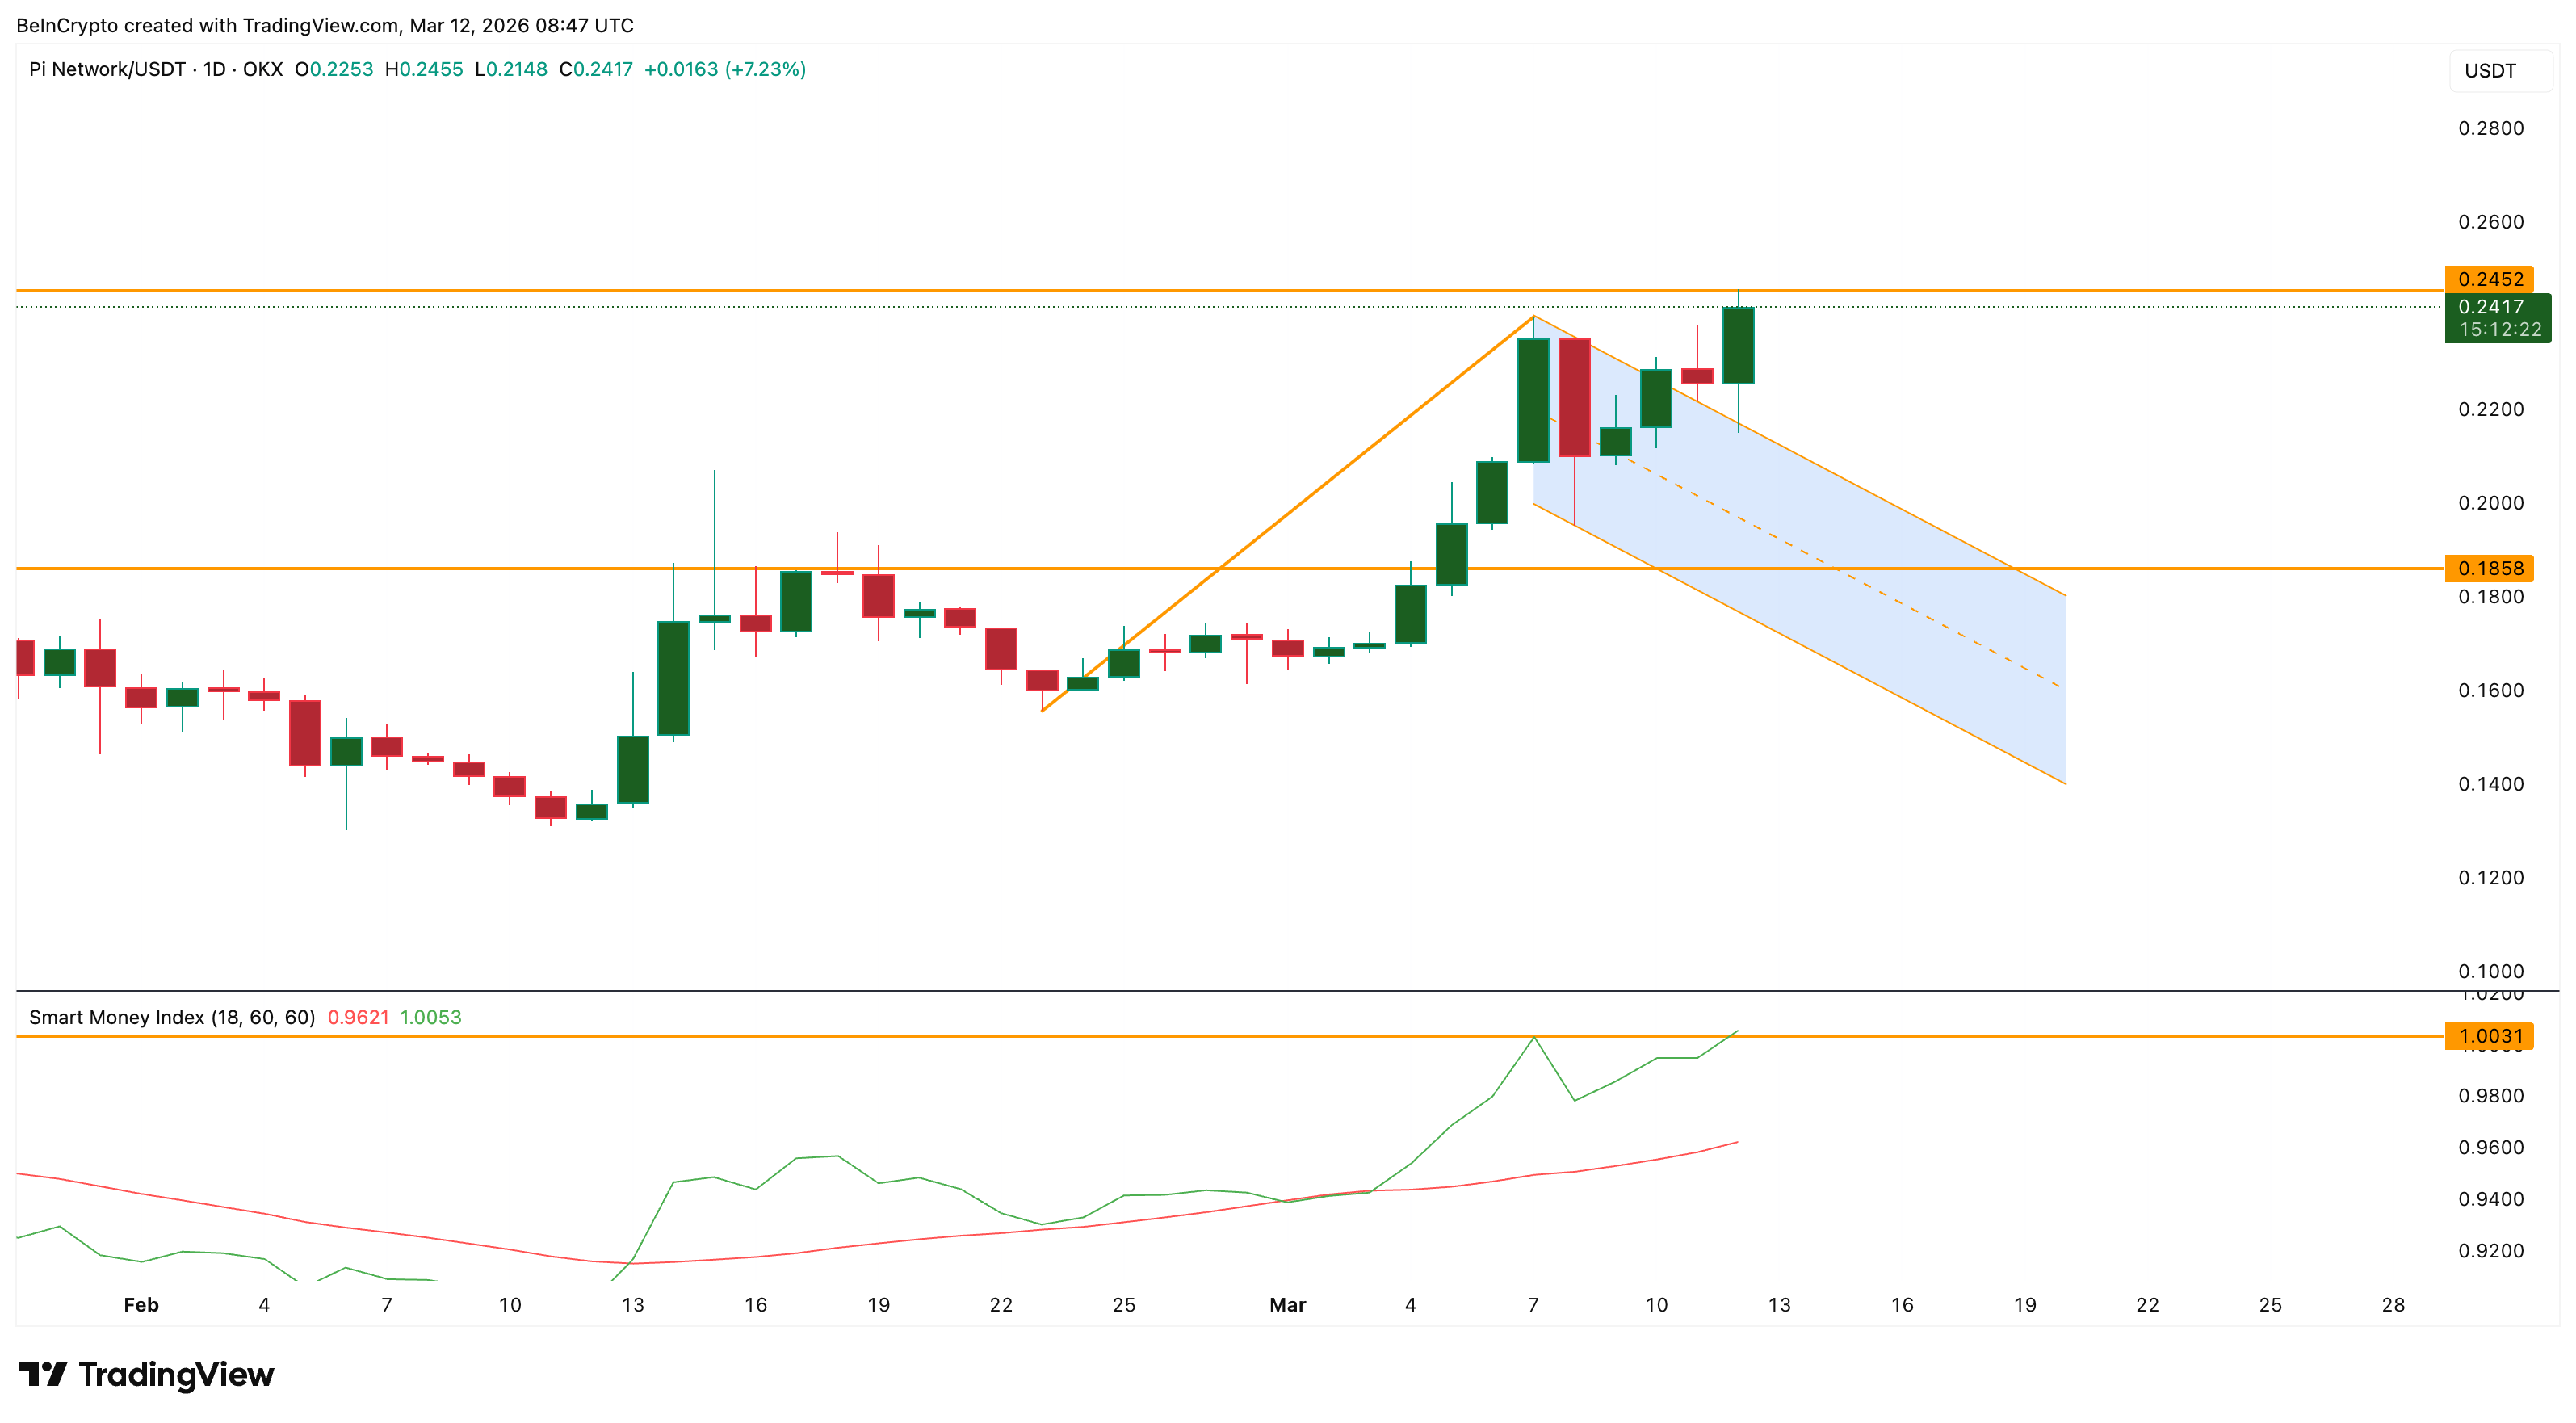Click the Mar date on time axis
Image resolution: width=2576 pixels, height=1423 pixels.
[x=1287, y=1304]
